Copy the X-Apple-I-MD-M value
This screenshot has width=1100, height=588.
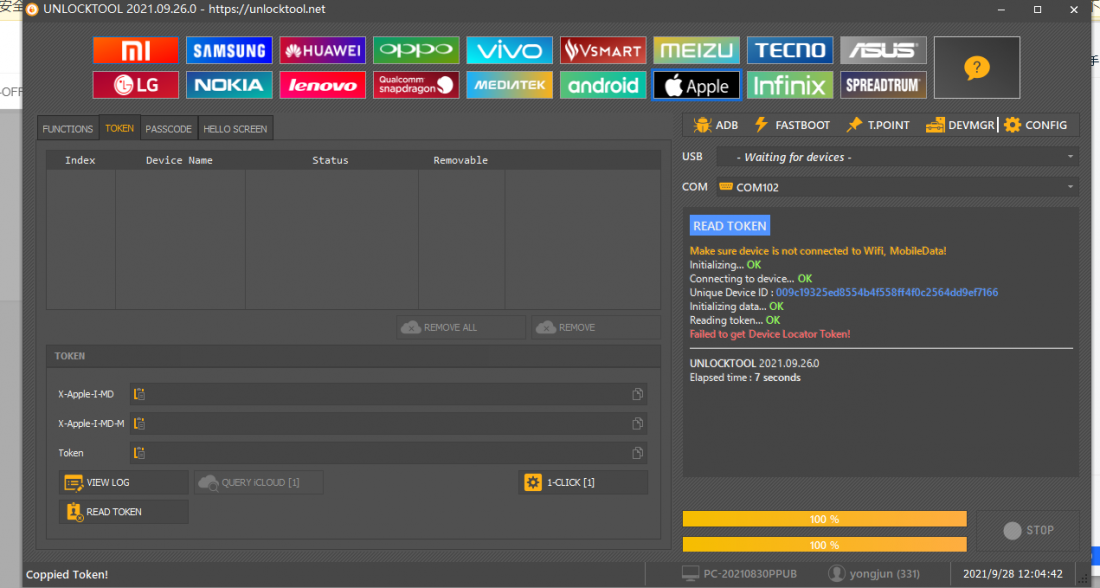[x=637, y=423]
